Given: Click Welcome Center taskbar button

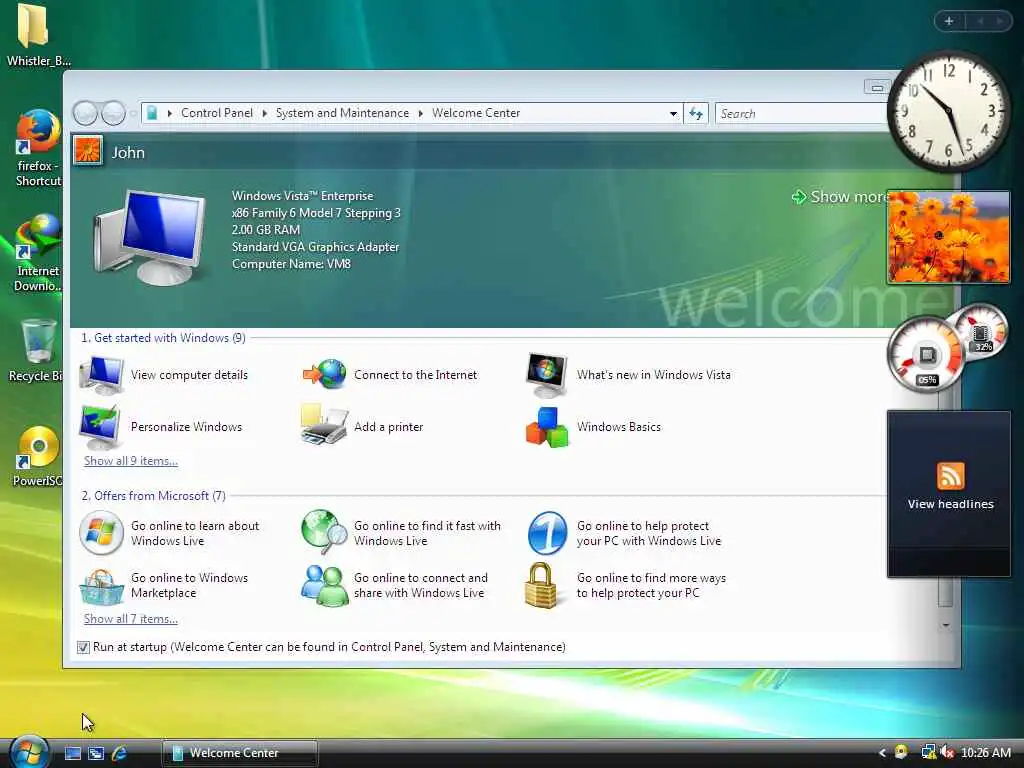Looking at the screenshot, I should (240, 753).
